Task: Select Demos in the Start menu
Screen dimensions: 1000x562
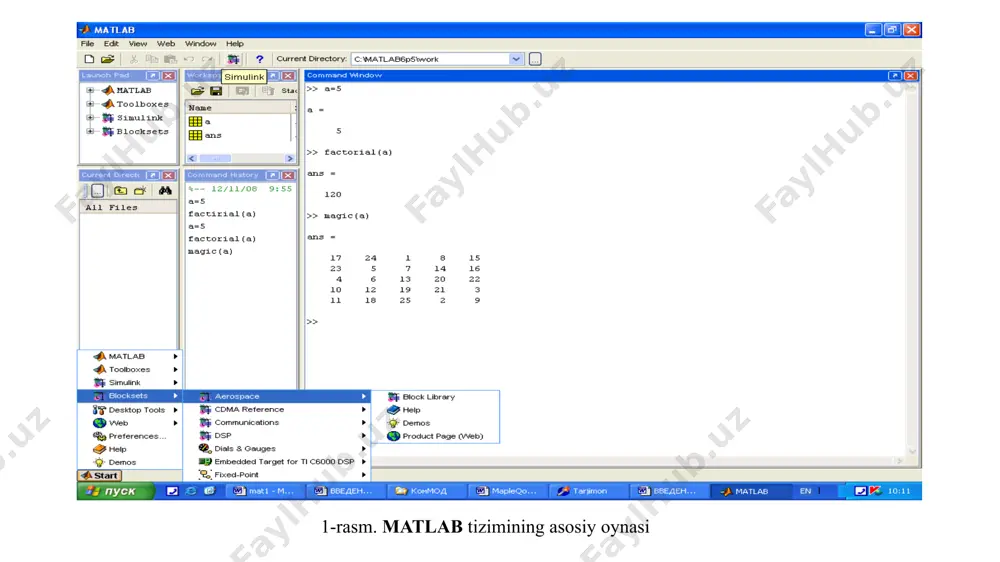Action: [x=130, y=462]
